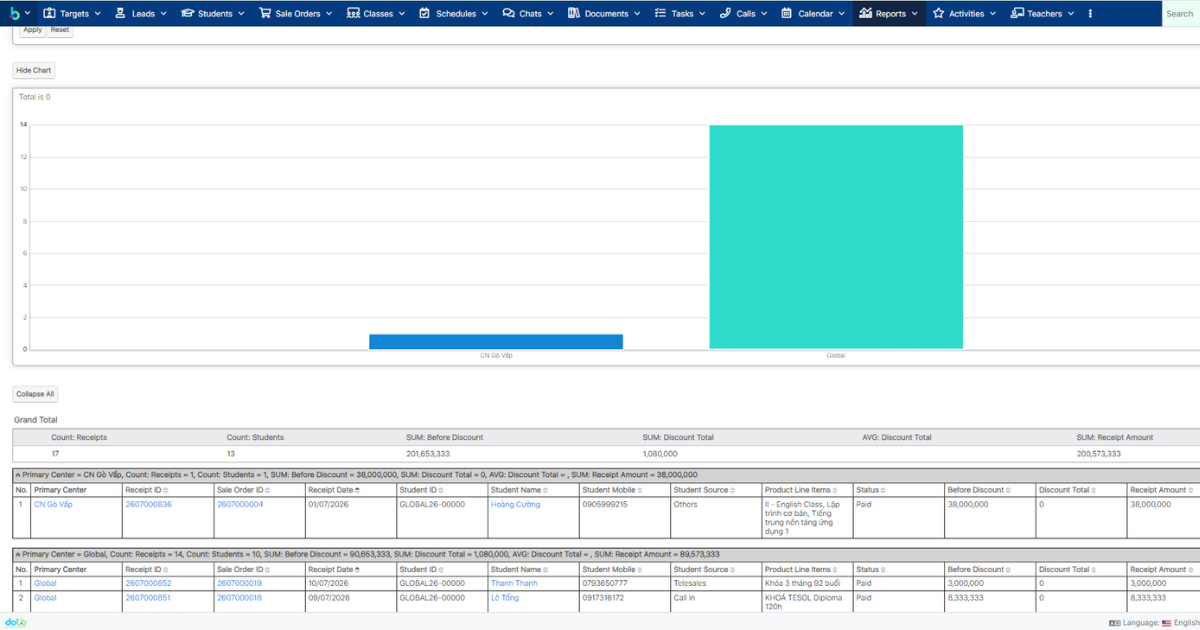Collapse the Primary Center Global group

(17, 554)
